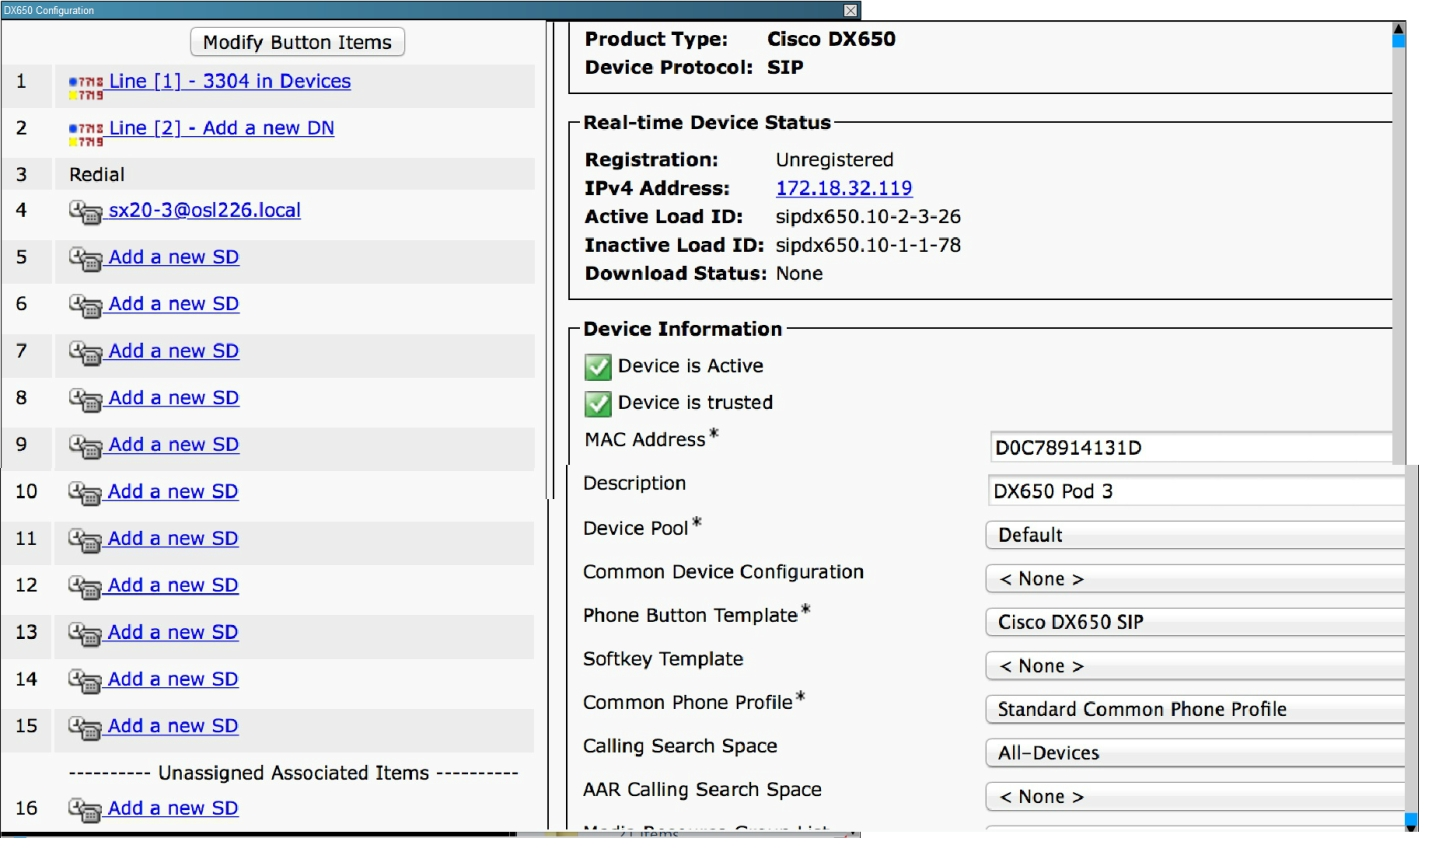This screenshot has height=852, width=1432.
Task: Click the Redial label in row 3
Action: [97, 175]
